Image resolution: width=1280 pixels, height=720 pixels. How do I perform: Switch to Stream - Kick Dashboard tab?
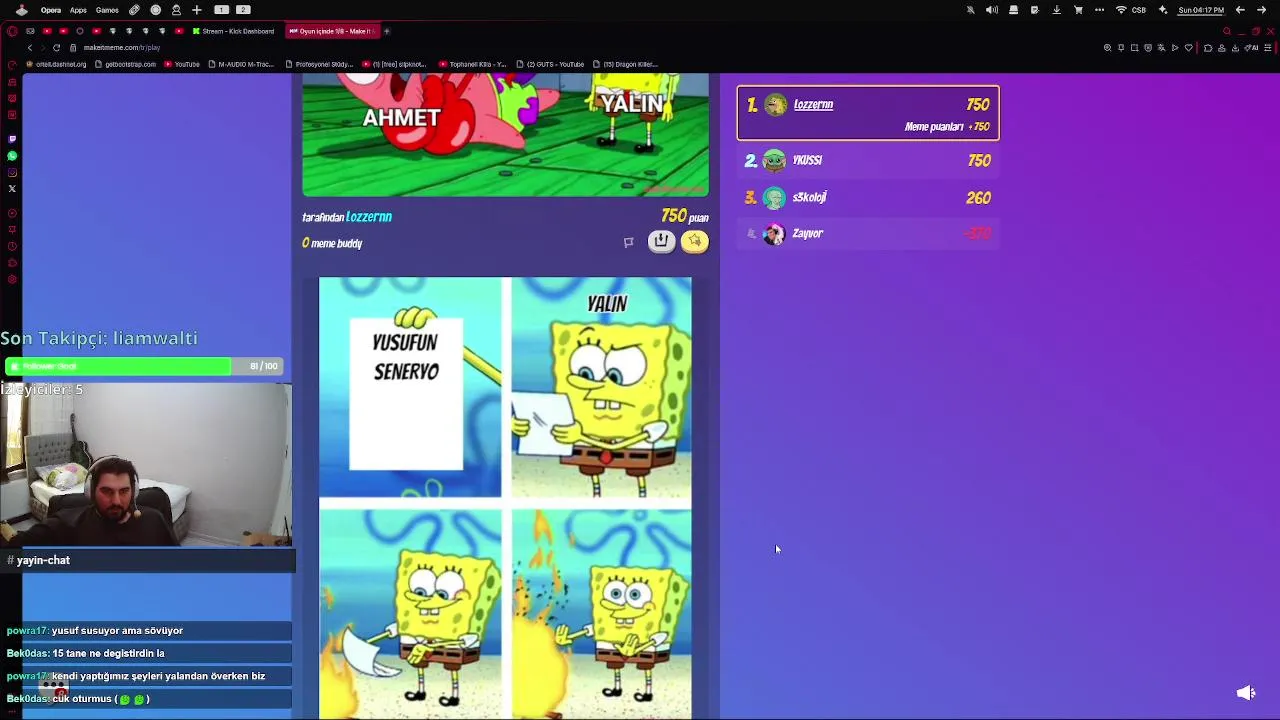coord(236,31)
